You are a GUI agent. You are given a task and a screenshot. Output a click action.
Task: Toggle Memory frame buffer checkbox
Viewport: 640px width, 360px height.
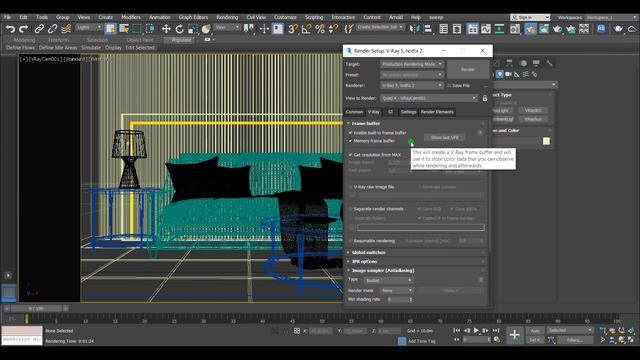click(350, 141)
